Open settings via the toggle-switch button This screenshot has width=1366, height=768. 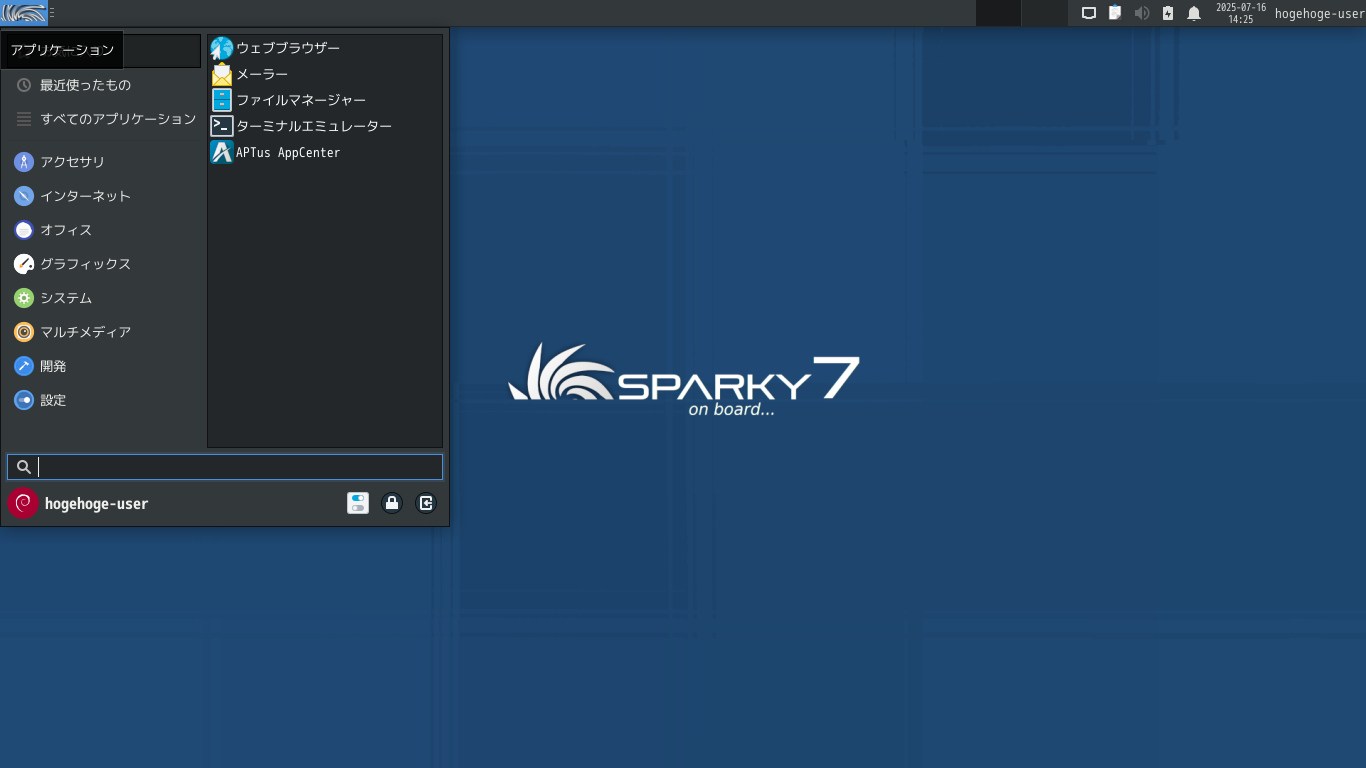(x=358, y=503)
